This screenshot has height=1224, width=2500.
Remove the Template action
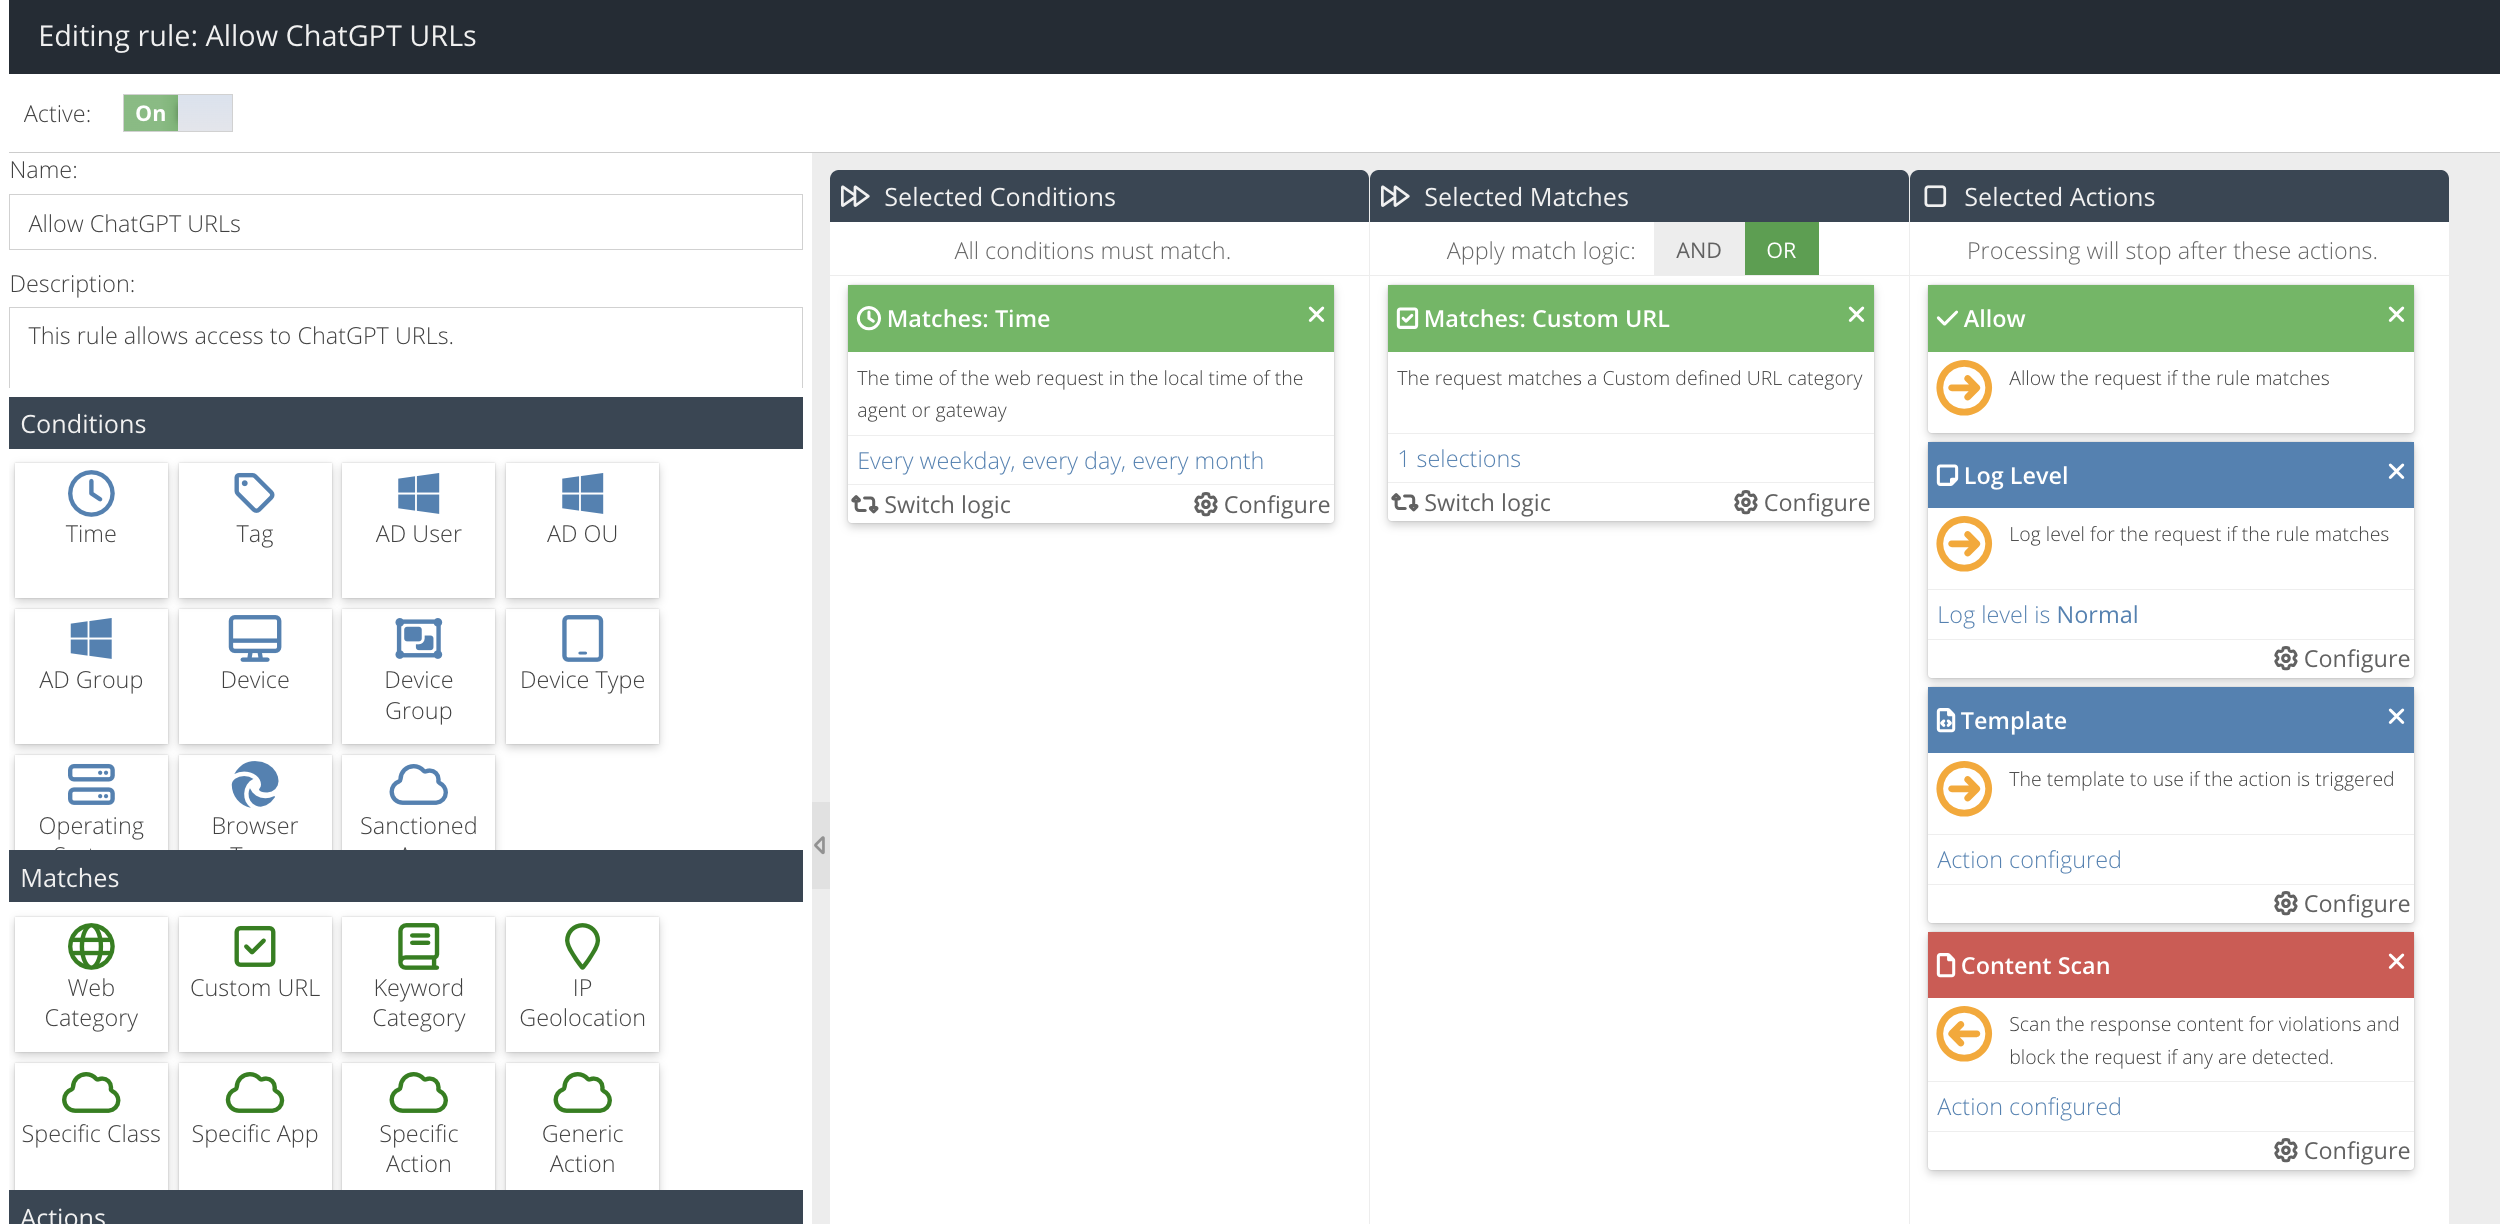click(x=2396, y=716)
